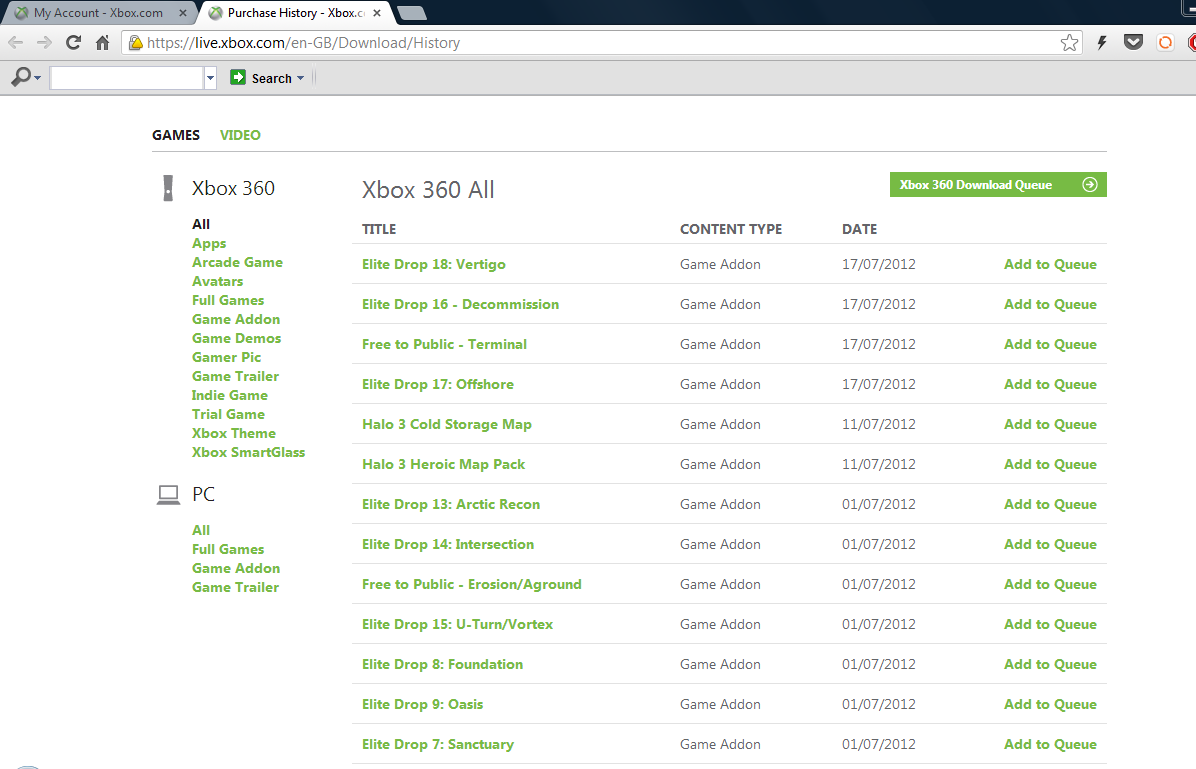The height and width of the screenshot is (769, 1196).
Task: Filter by Xbox 360 Game Addon
Action: [236, 320]
